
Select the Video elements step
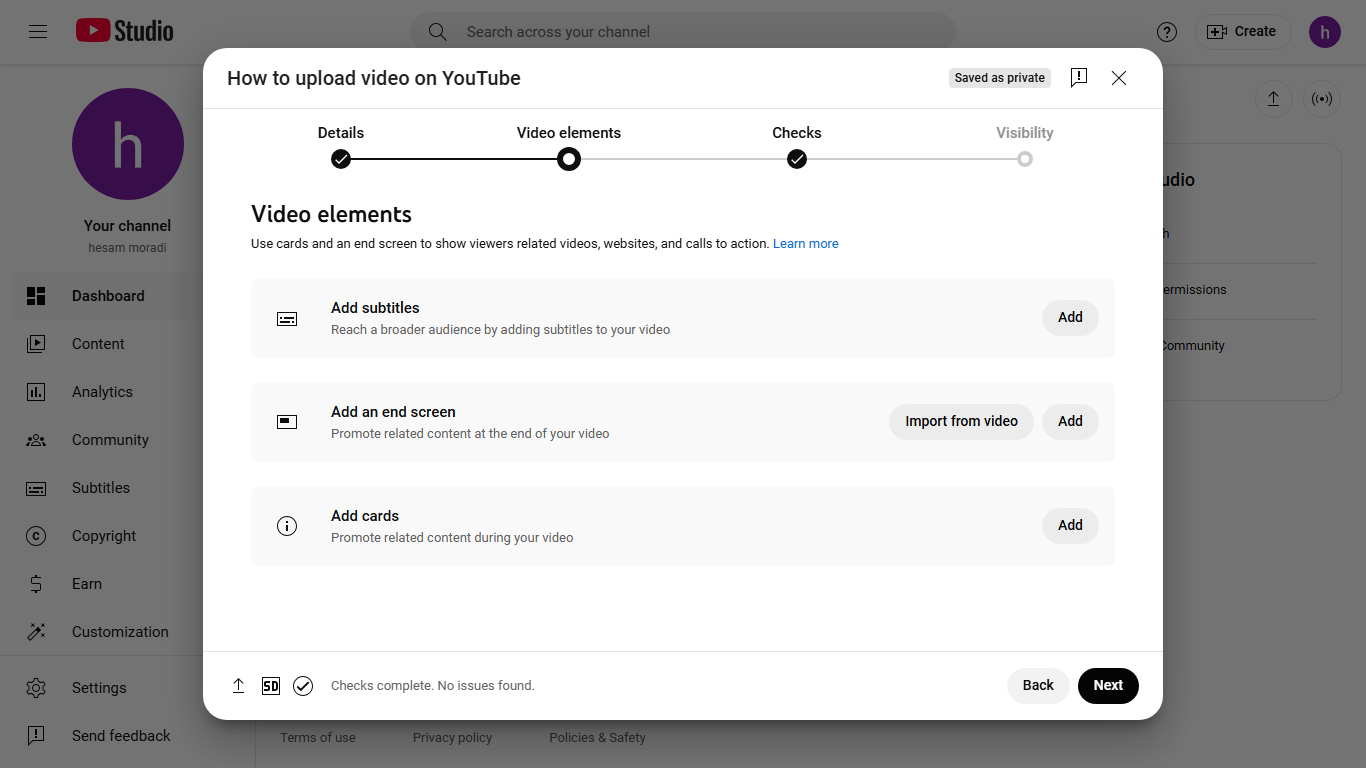click(569, 146)
